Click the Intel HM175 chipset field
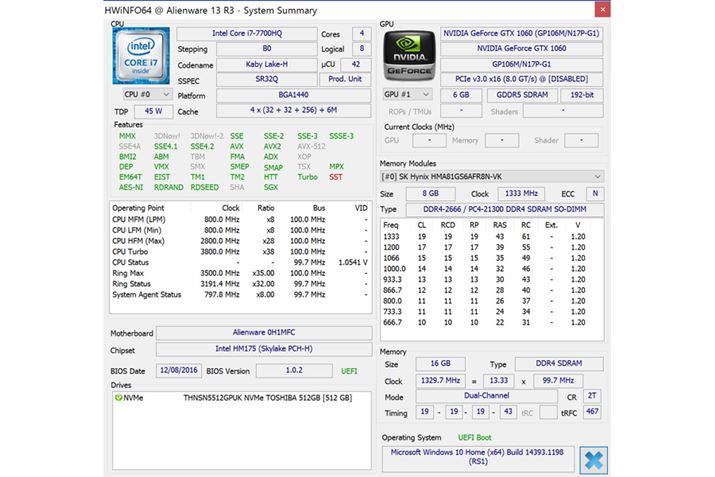This screenshot has height=477, width=715. coord(264,350)
